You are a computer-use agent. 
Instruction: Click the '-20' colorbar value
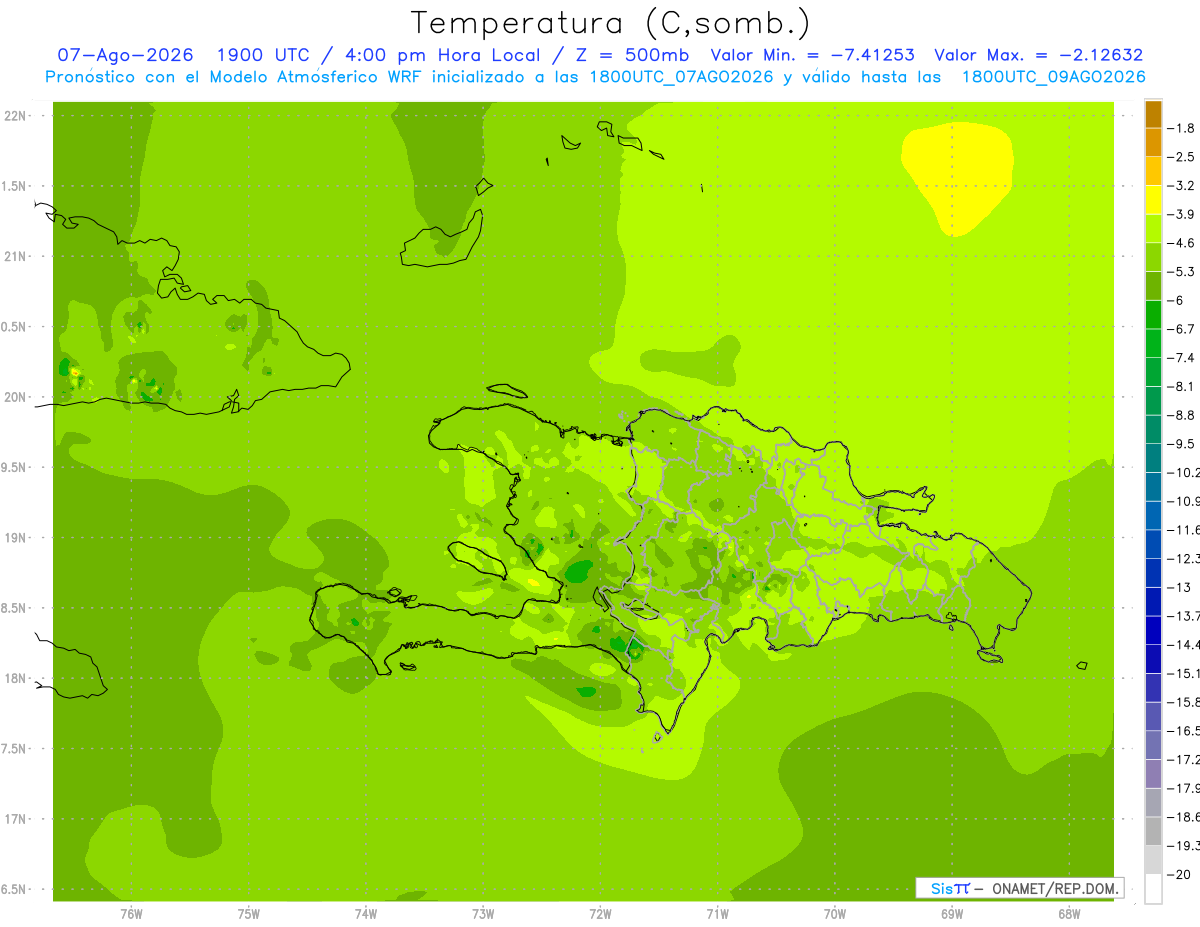tap(1180, 875)
